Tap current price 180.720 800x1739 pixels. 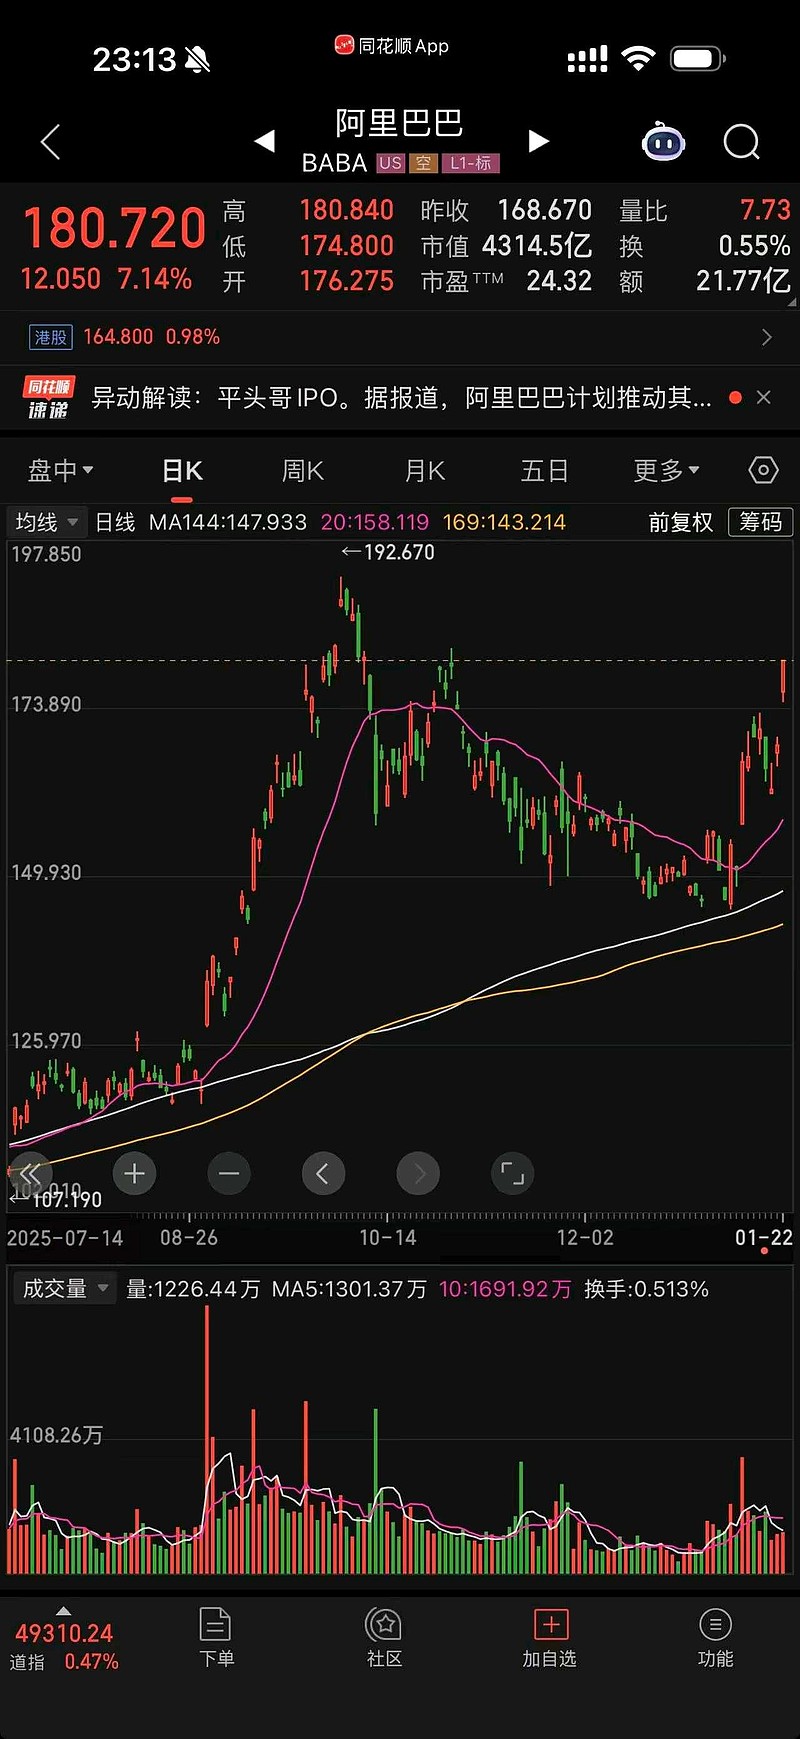[x=114, y=227]
